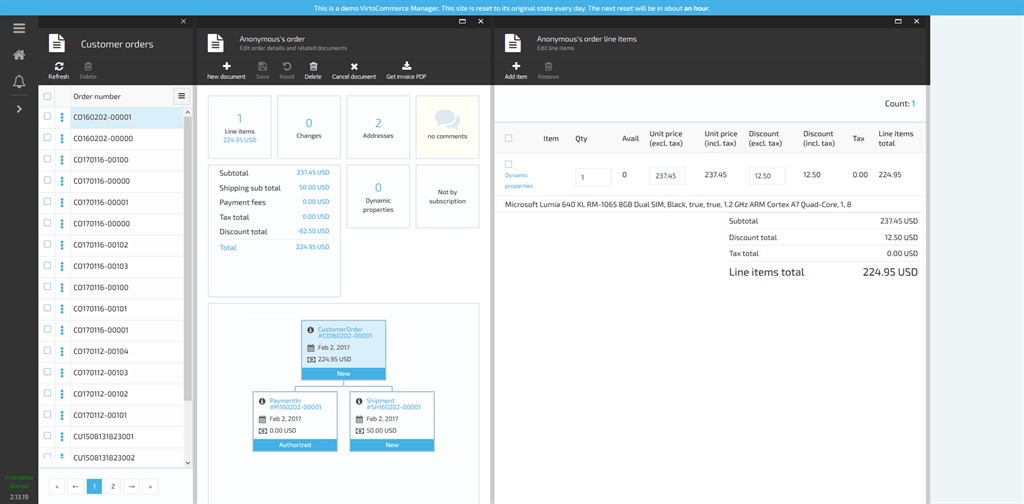1024x504 pixels.
Task: Click Cancel document button
Action: 354,71
